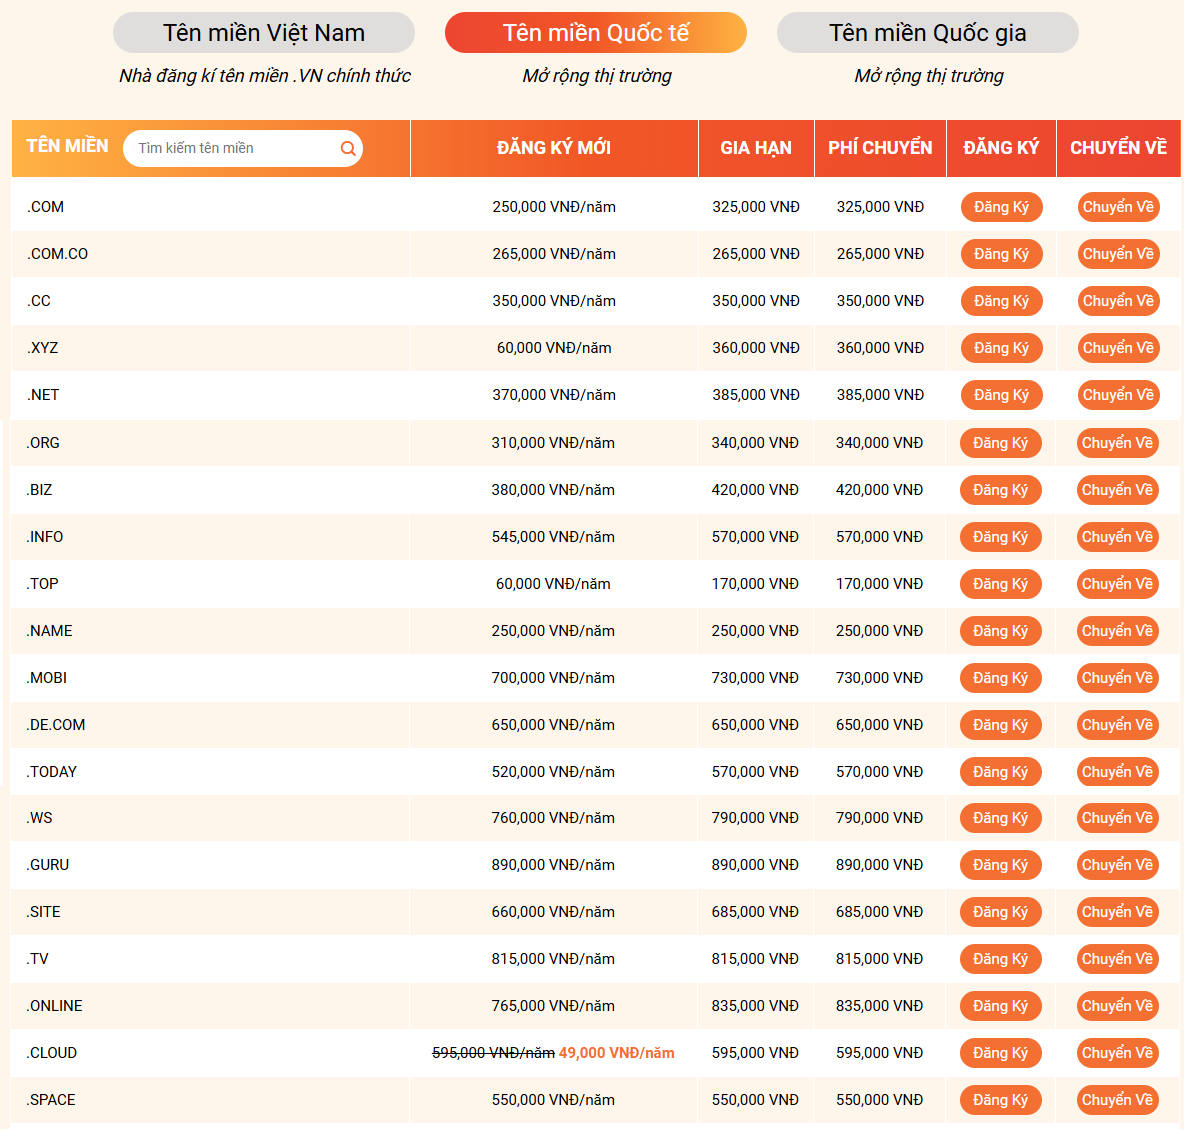This screenshot has width=1184, height=1132.
Task: Click the GIA HẠN column header
Action: [756, 148]
